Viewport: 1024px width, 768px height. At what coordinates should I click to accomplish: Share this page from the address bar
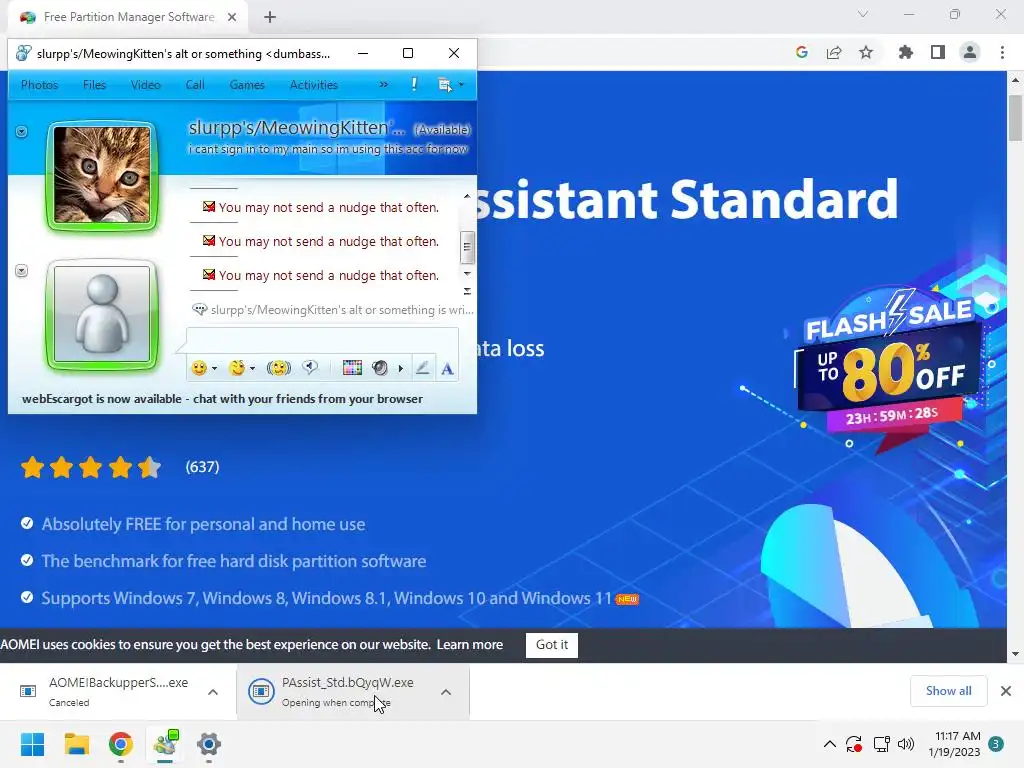pos(834,52)
